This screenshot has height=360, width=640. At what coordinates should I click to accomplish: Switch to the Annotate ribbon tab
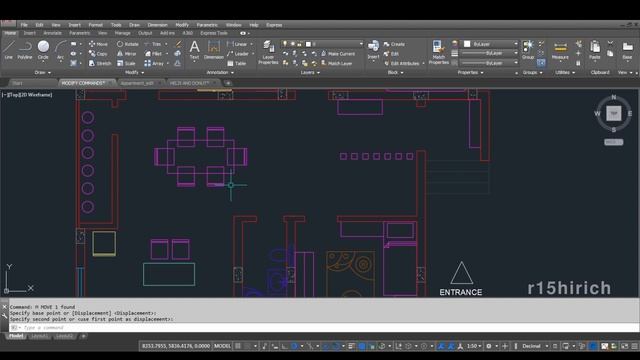52,33
